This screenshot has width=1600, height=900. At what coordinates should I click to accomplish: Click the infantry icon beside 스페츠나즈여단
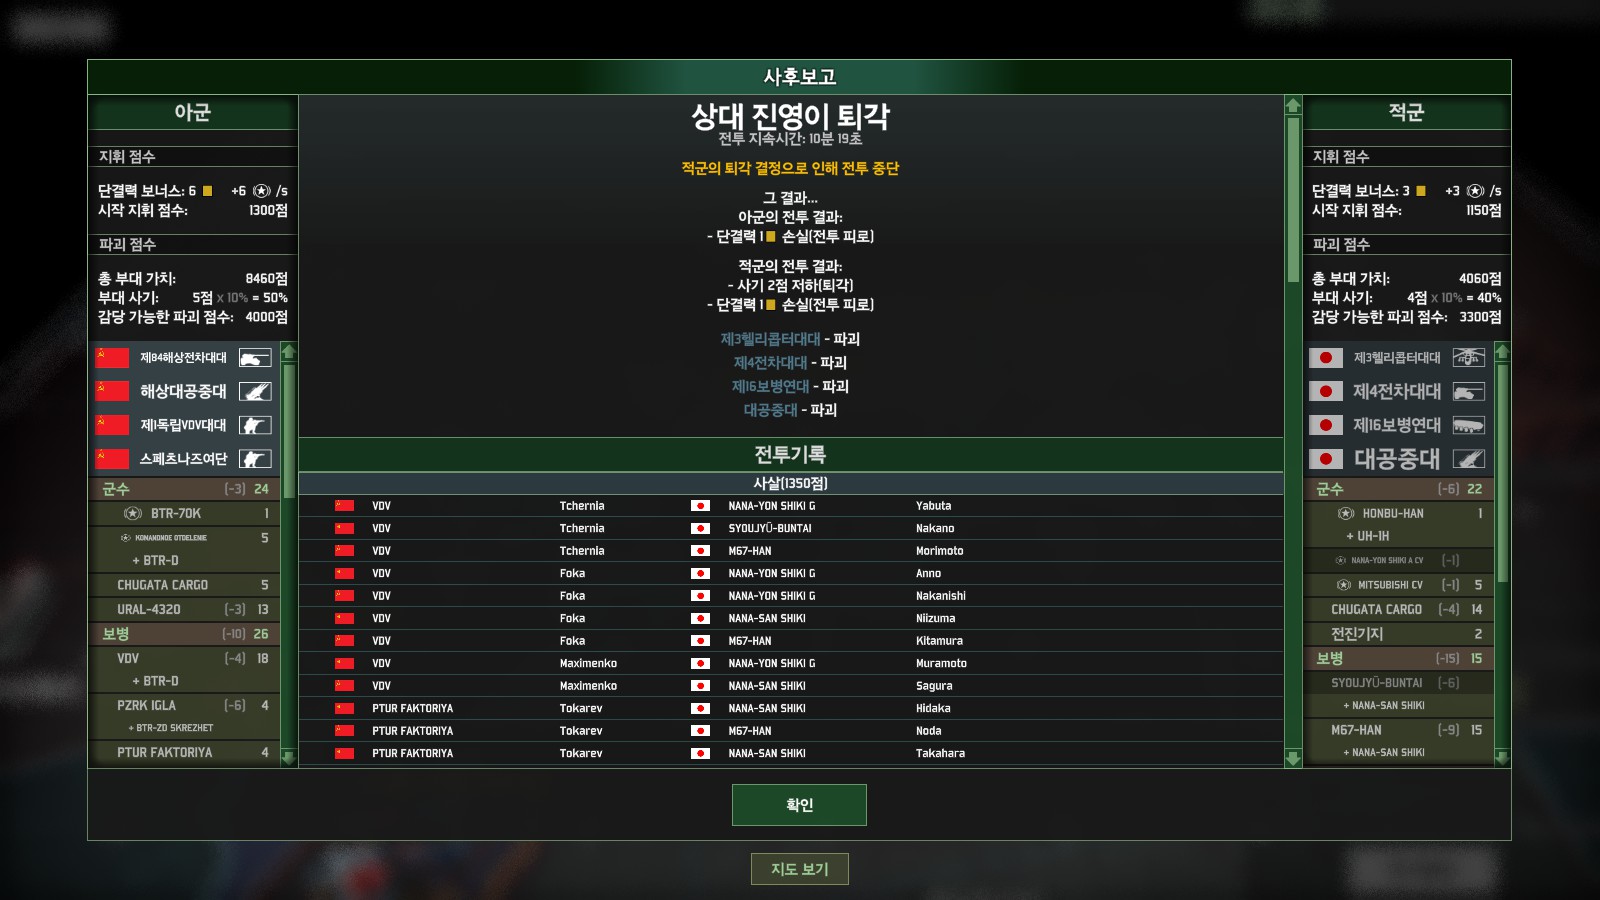[255, 459]
